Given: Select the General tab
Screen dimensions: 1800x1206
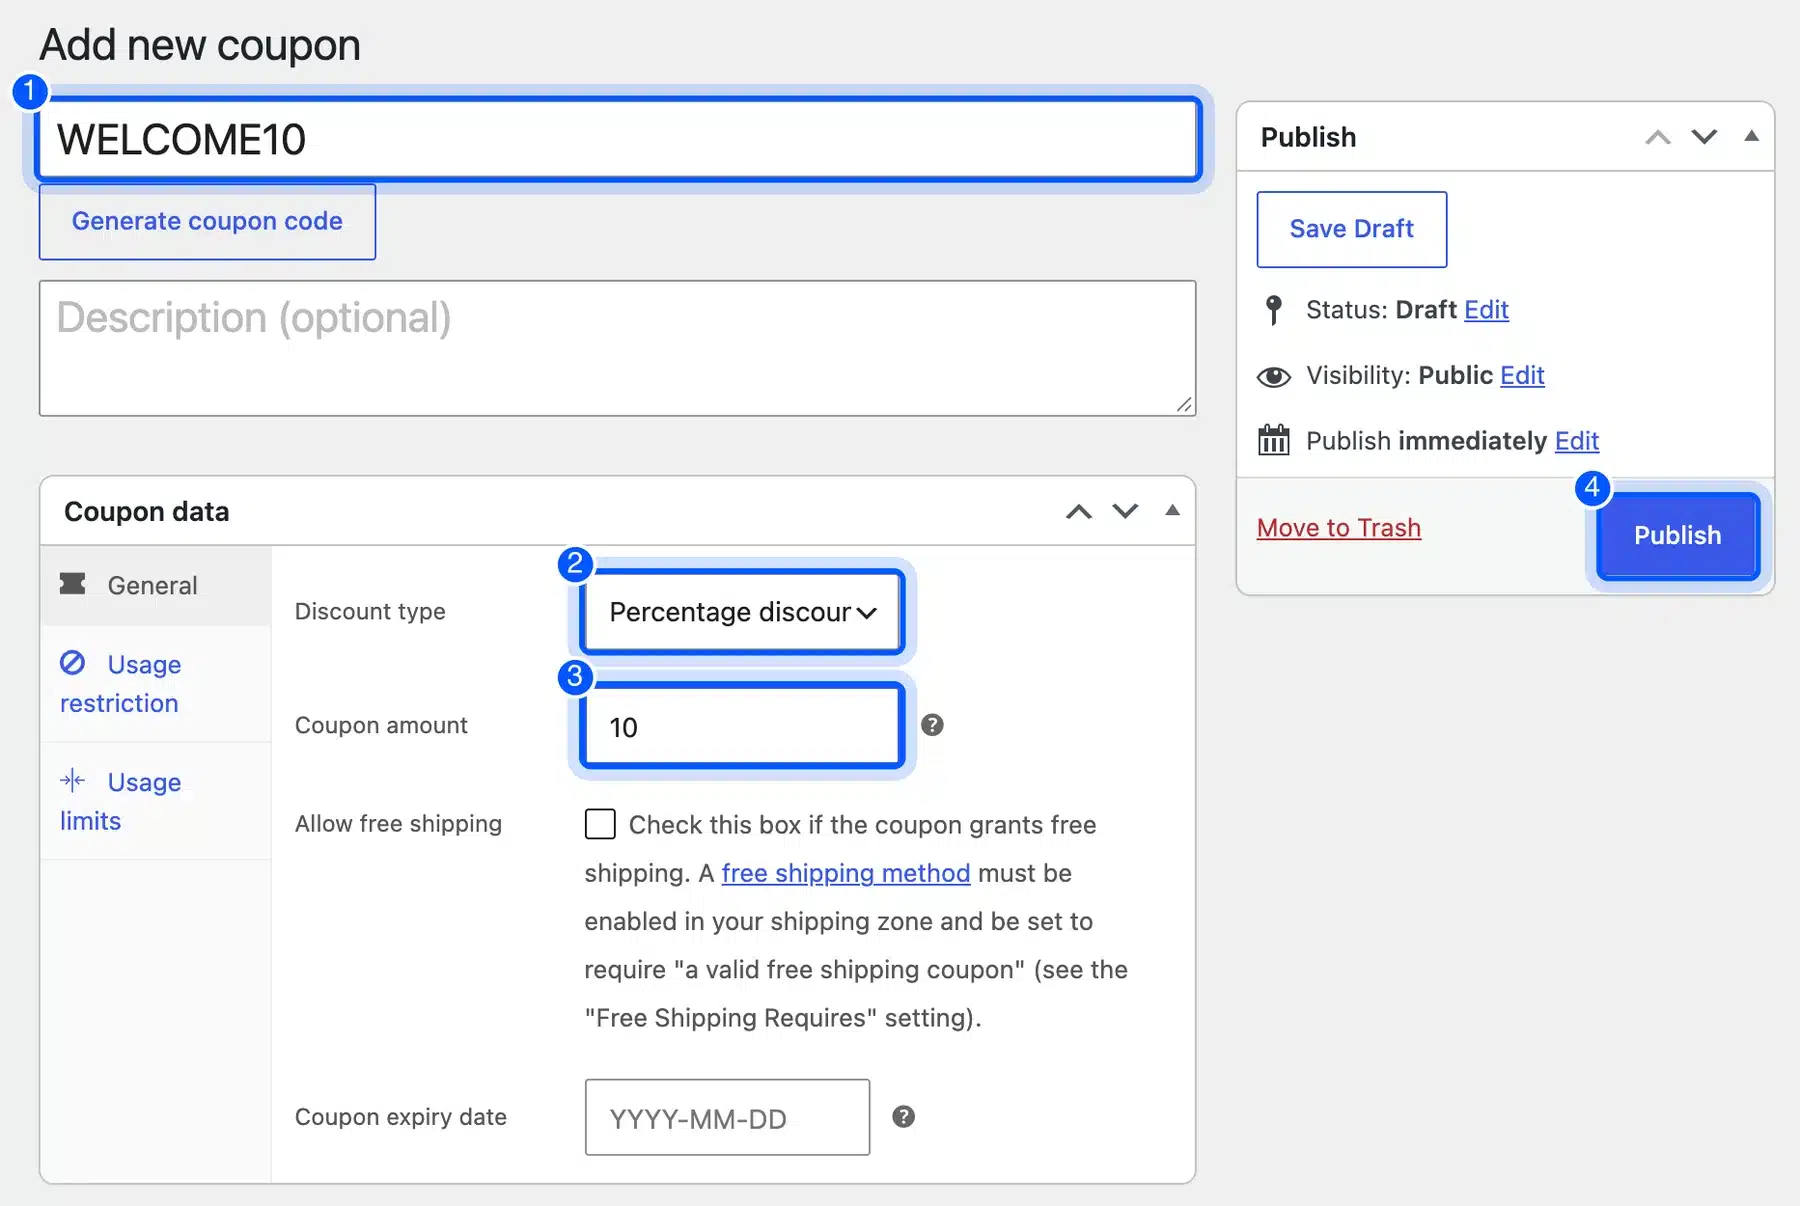Looking at the screenshot, I should click(156, 586).
